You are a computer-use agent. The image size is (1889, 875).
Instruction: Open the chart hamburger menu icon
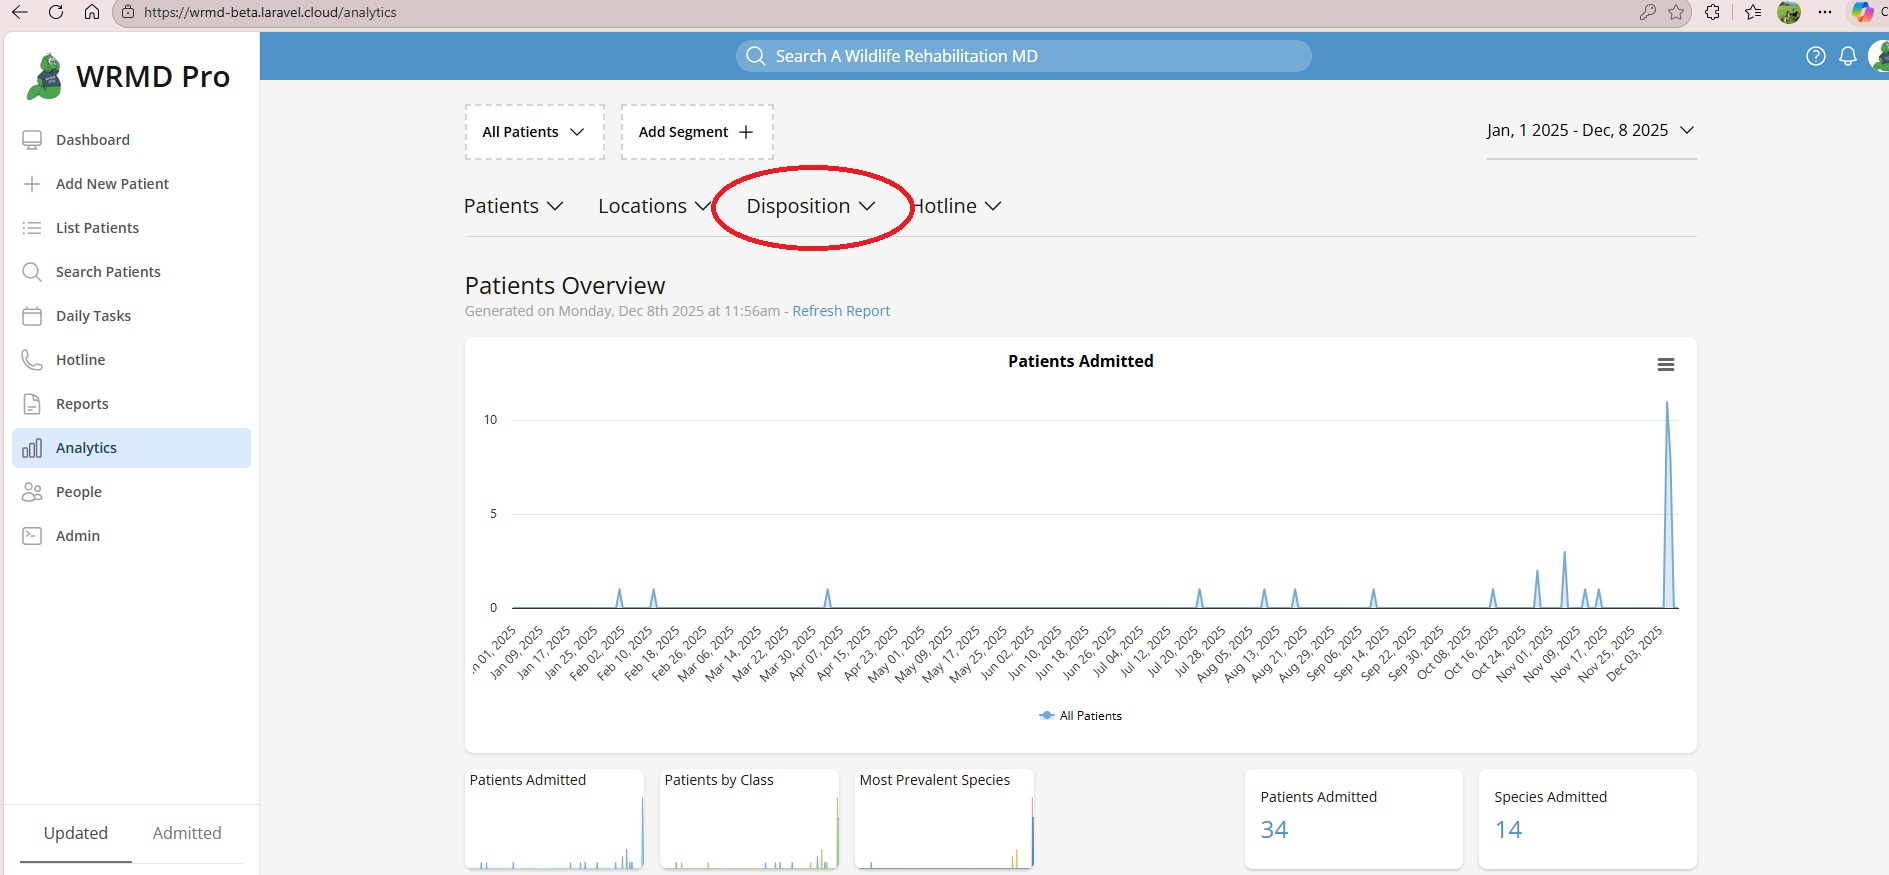coord(1665,365)
